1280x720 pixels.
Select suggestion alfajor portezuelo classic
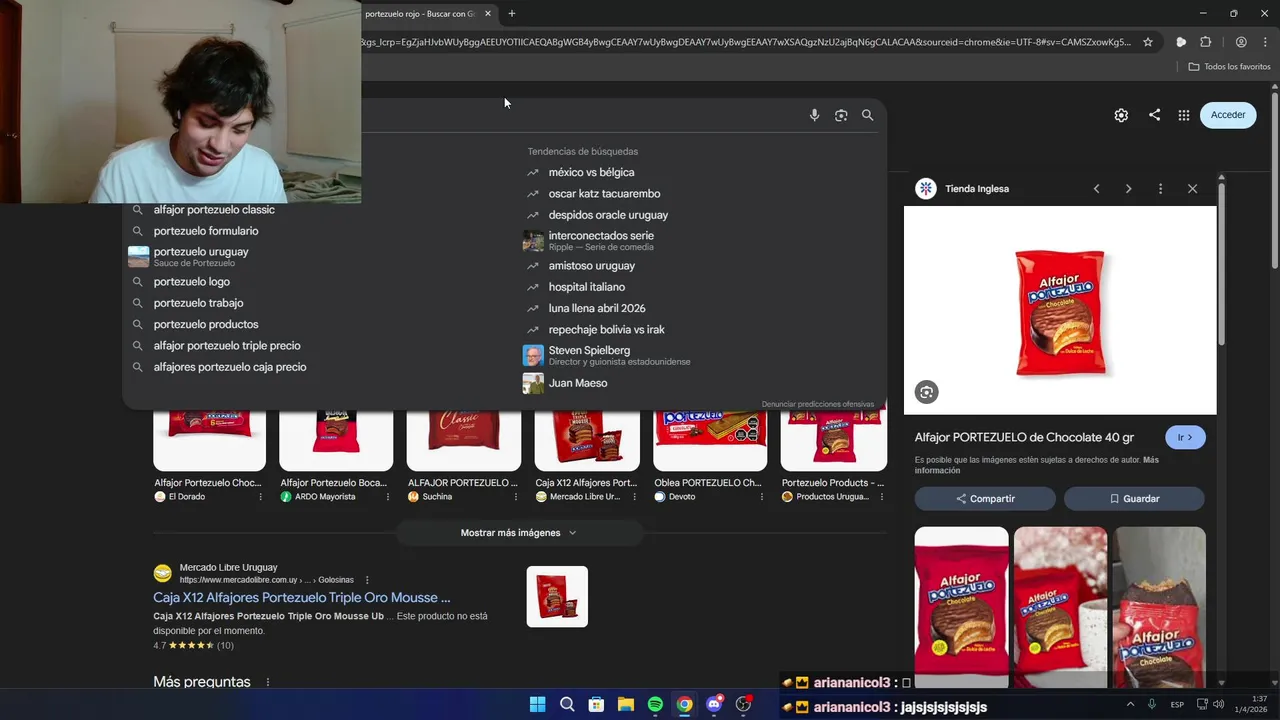pyautogui.click(x=214, y=210)
